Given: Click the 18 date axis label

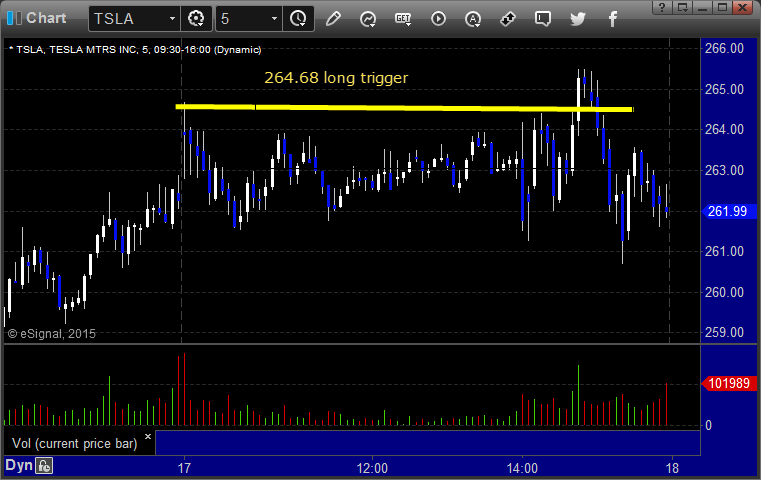Looking at the screenshot, I should (x=672, y=468).
